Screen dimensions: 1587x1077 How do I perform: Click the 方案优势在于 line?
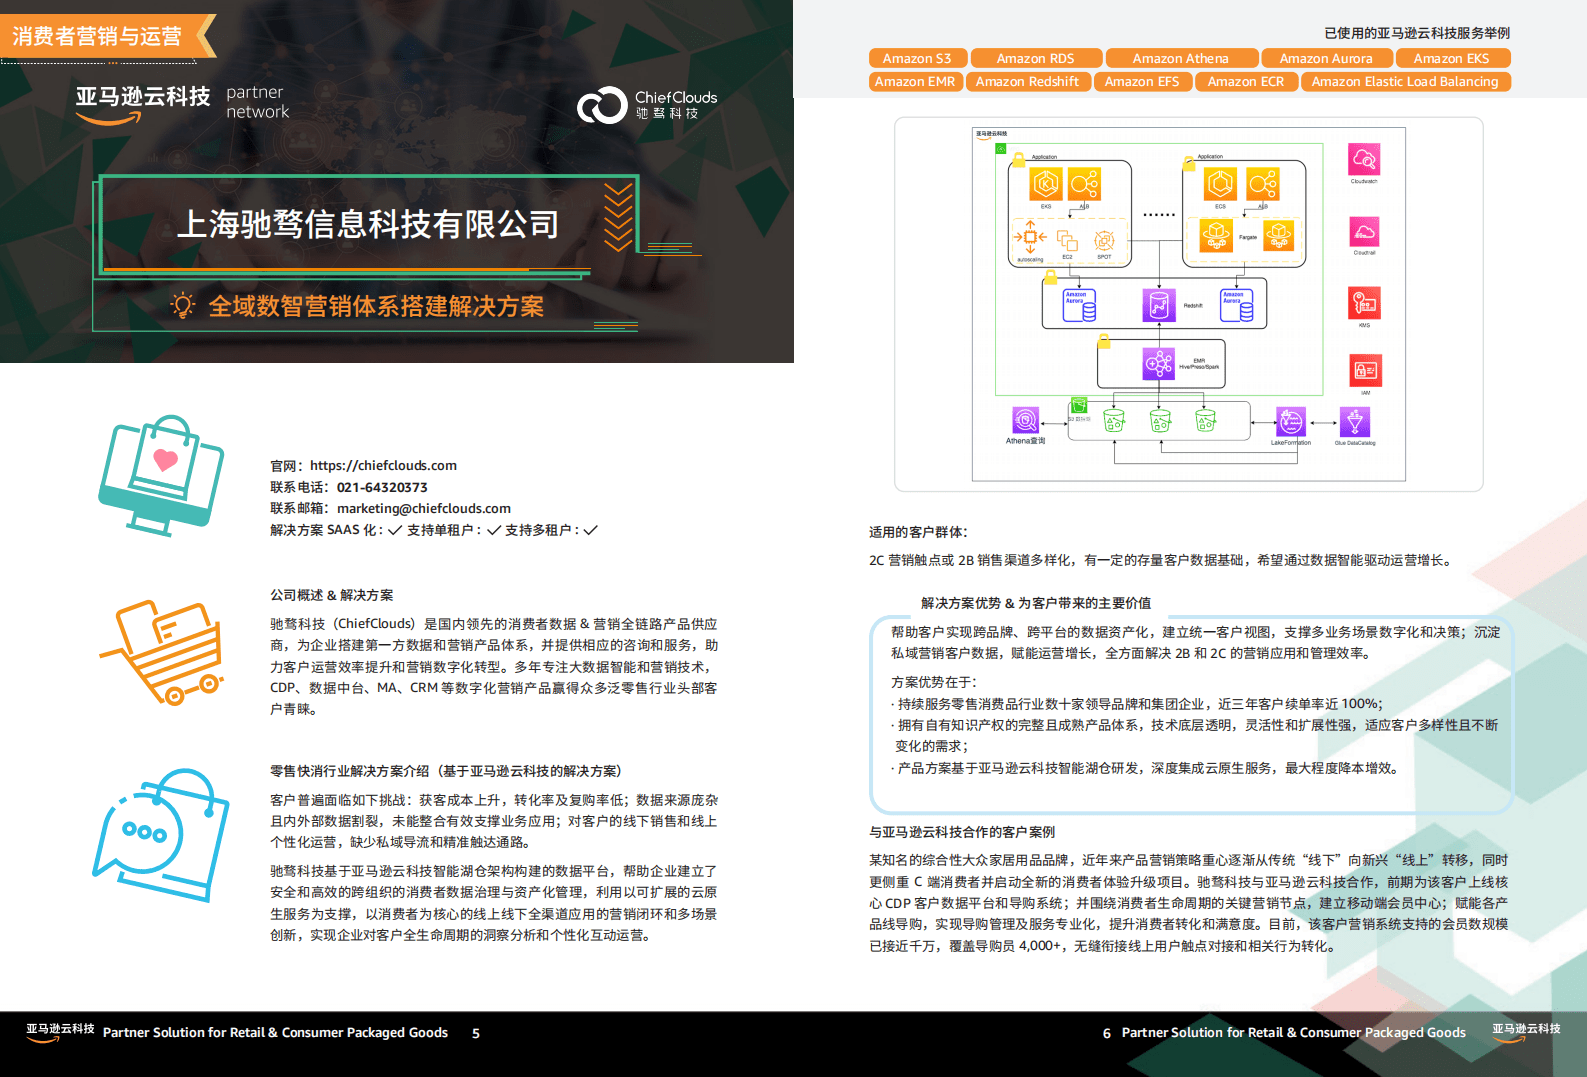pyautogui.click(x=934, y=682)
